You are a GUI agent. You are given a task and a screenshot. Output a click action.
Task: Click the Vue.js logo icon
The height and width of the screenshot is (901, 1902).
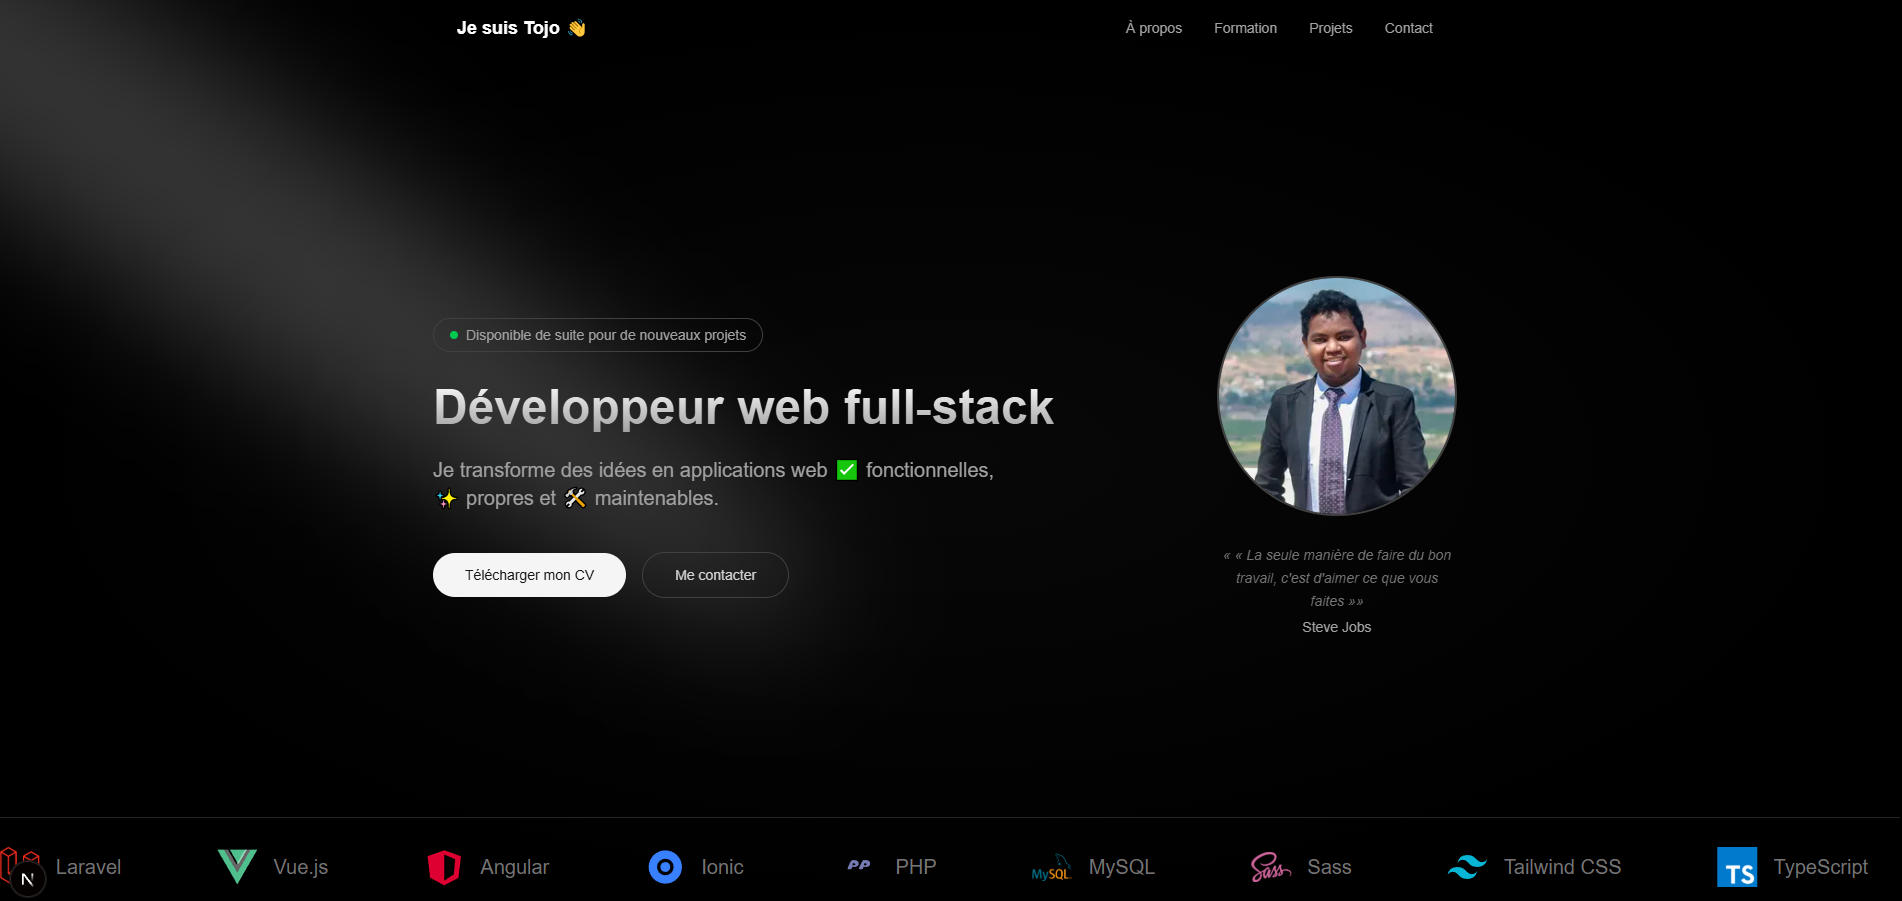click(x=237, y=867)
